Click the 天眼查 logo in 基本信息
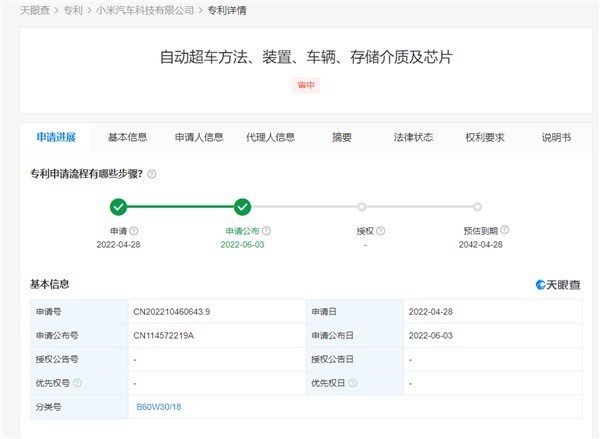The width and height of the screenshot is (600, 439). (558, 285)
